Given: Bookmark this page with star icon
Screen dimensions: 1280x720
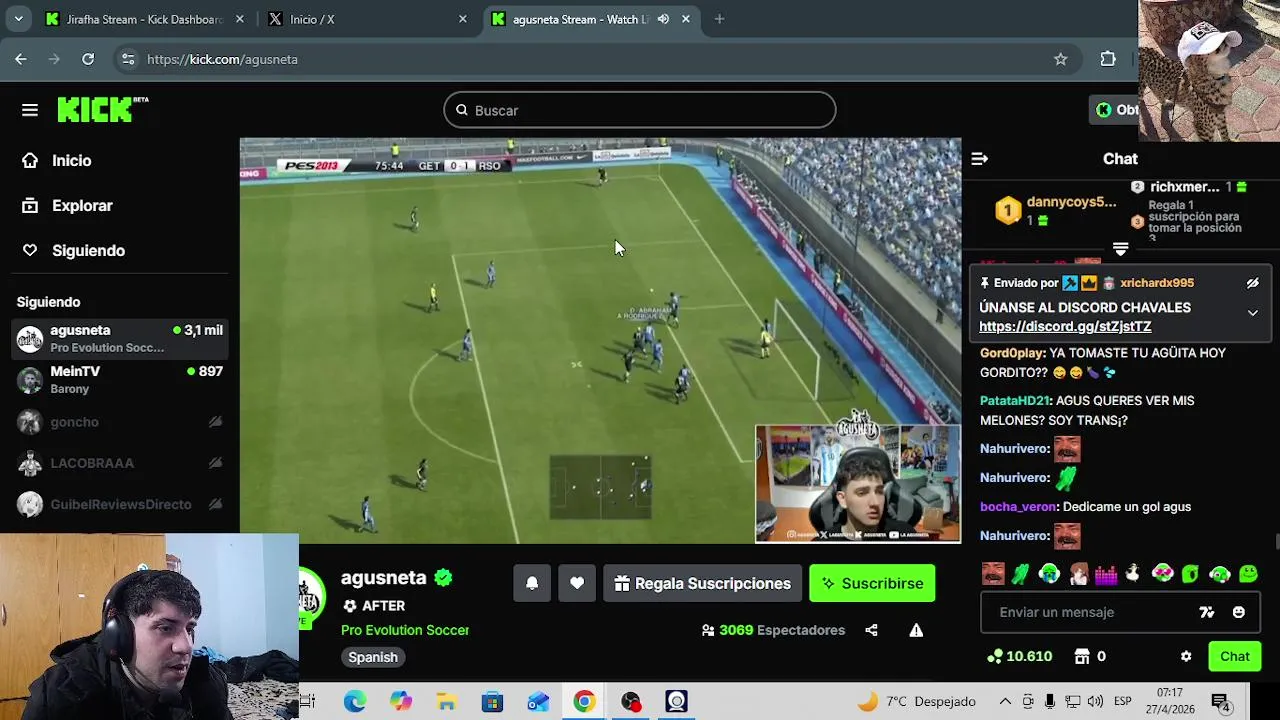Looking at the screenshot, I should (1060, 59).
